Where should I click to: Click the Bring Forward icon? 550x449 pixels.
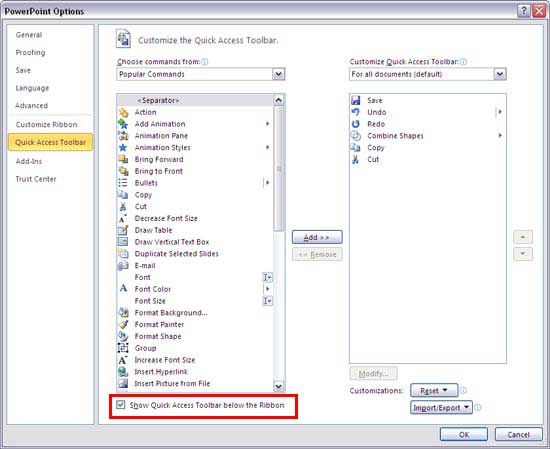(123, 159)
